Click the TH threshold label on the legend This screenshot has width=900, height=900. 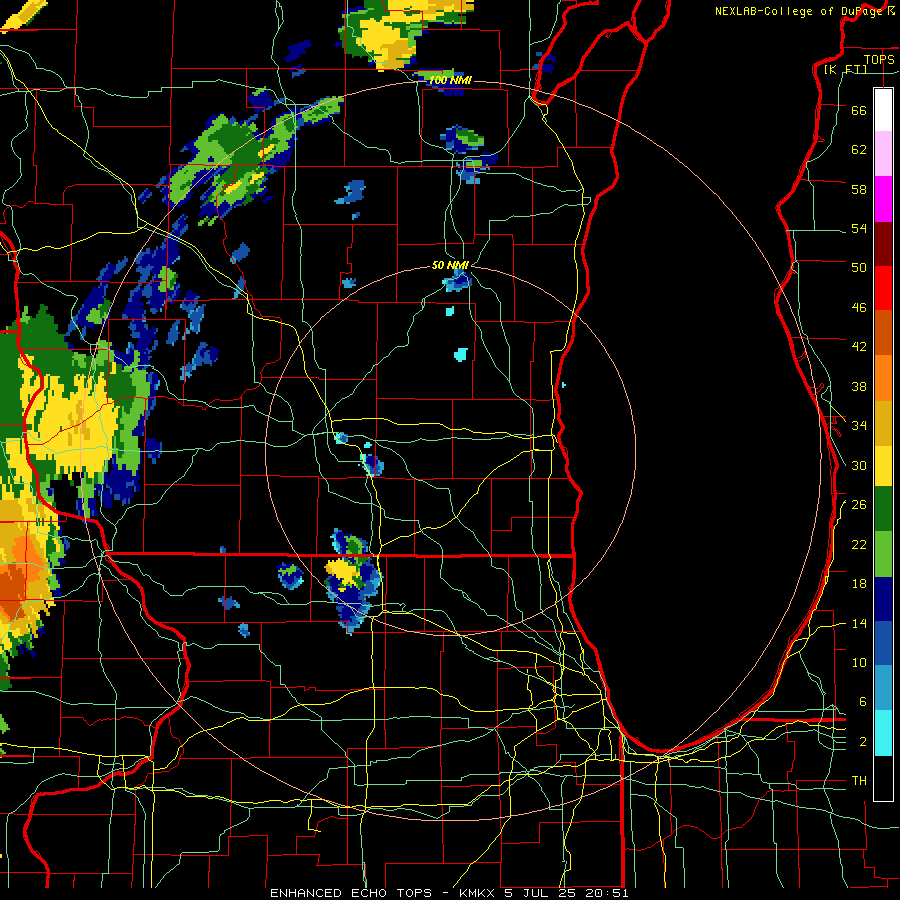[x=859, y=781]
